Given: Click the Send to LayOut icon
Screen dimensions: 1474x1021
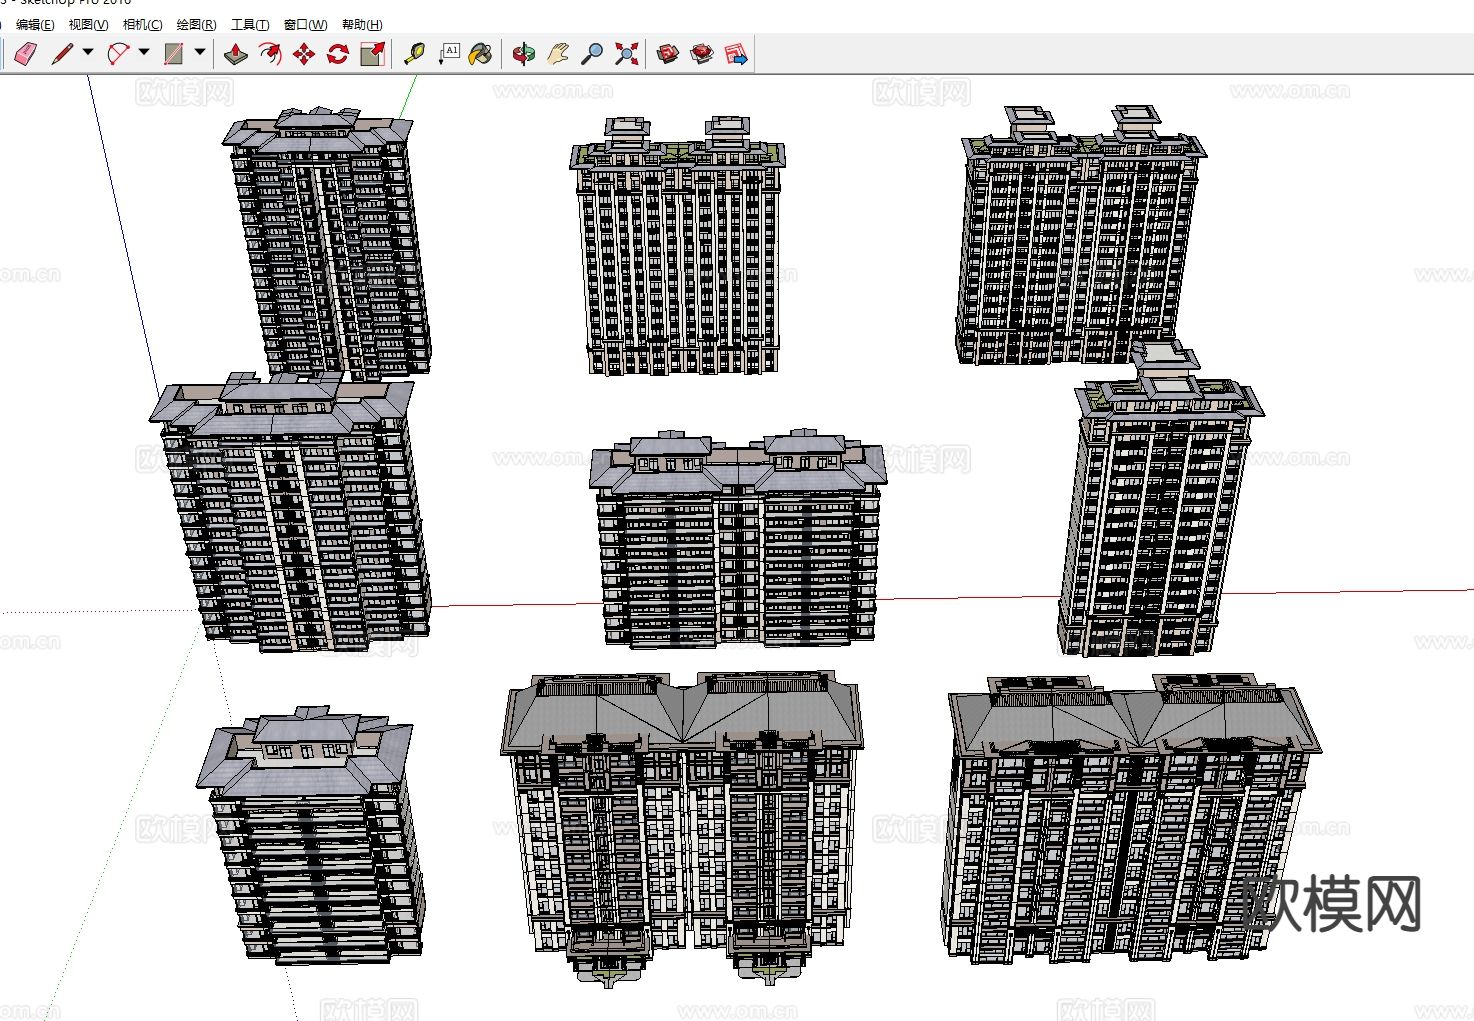Looking at the screenshot, I should point(736,53).
